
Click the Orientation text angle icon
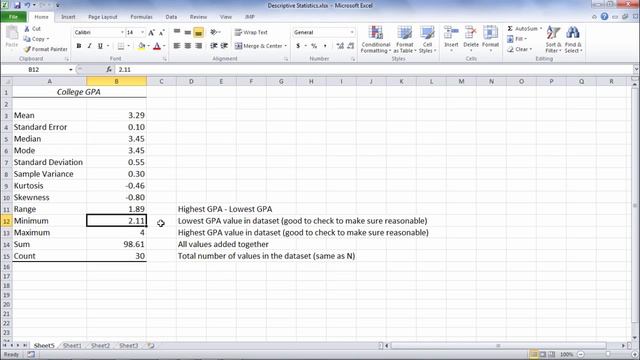213,32
